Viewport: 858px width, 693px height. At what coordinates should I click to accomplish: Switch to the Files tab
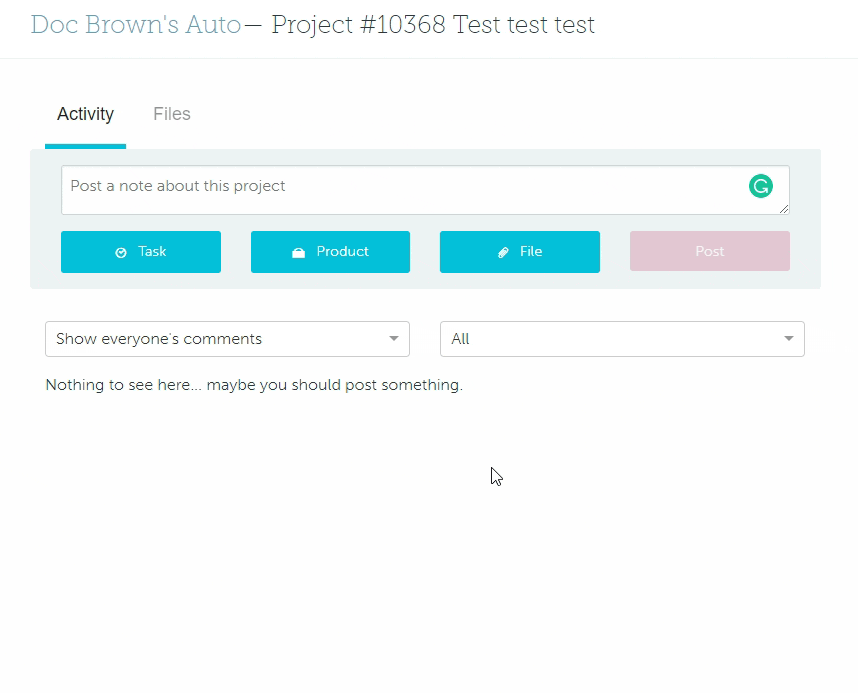pos(172,114)
